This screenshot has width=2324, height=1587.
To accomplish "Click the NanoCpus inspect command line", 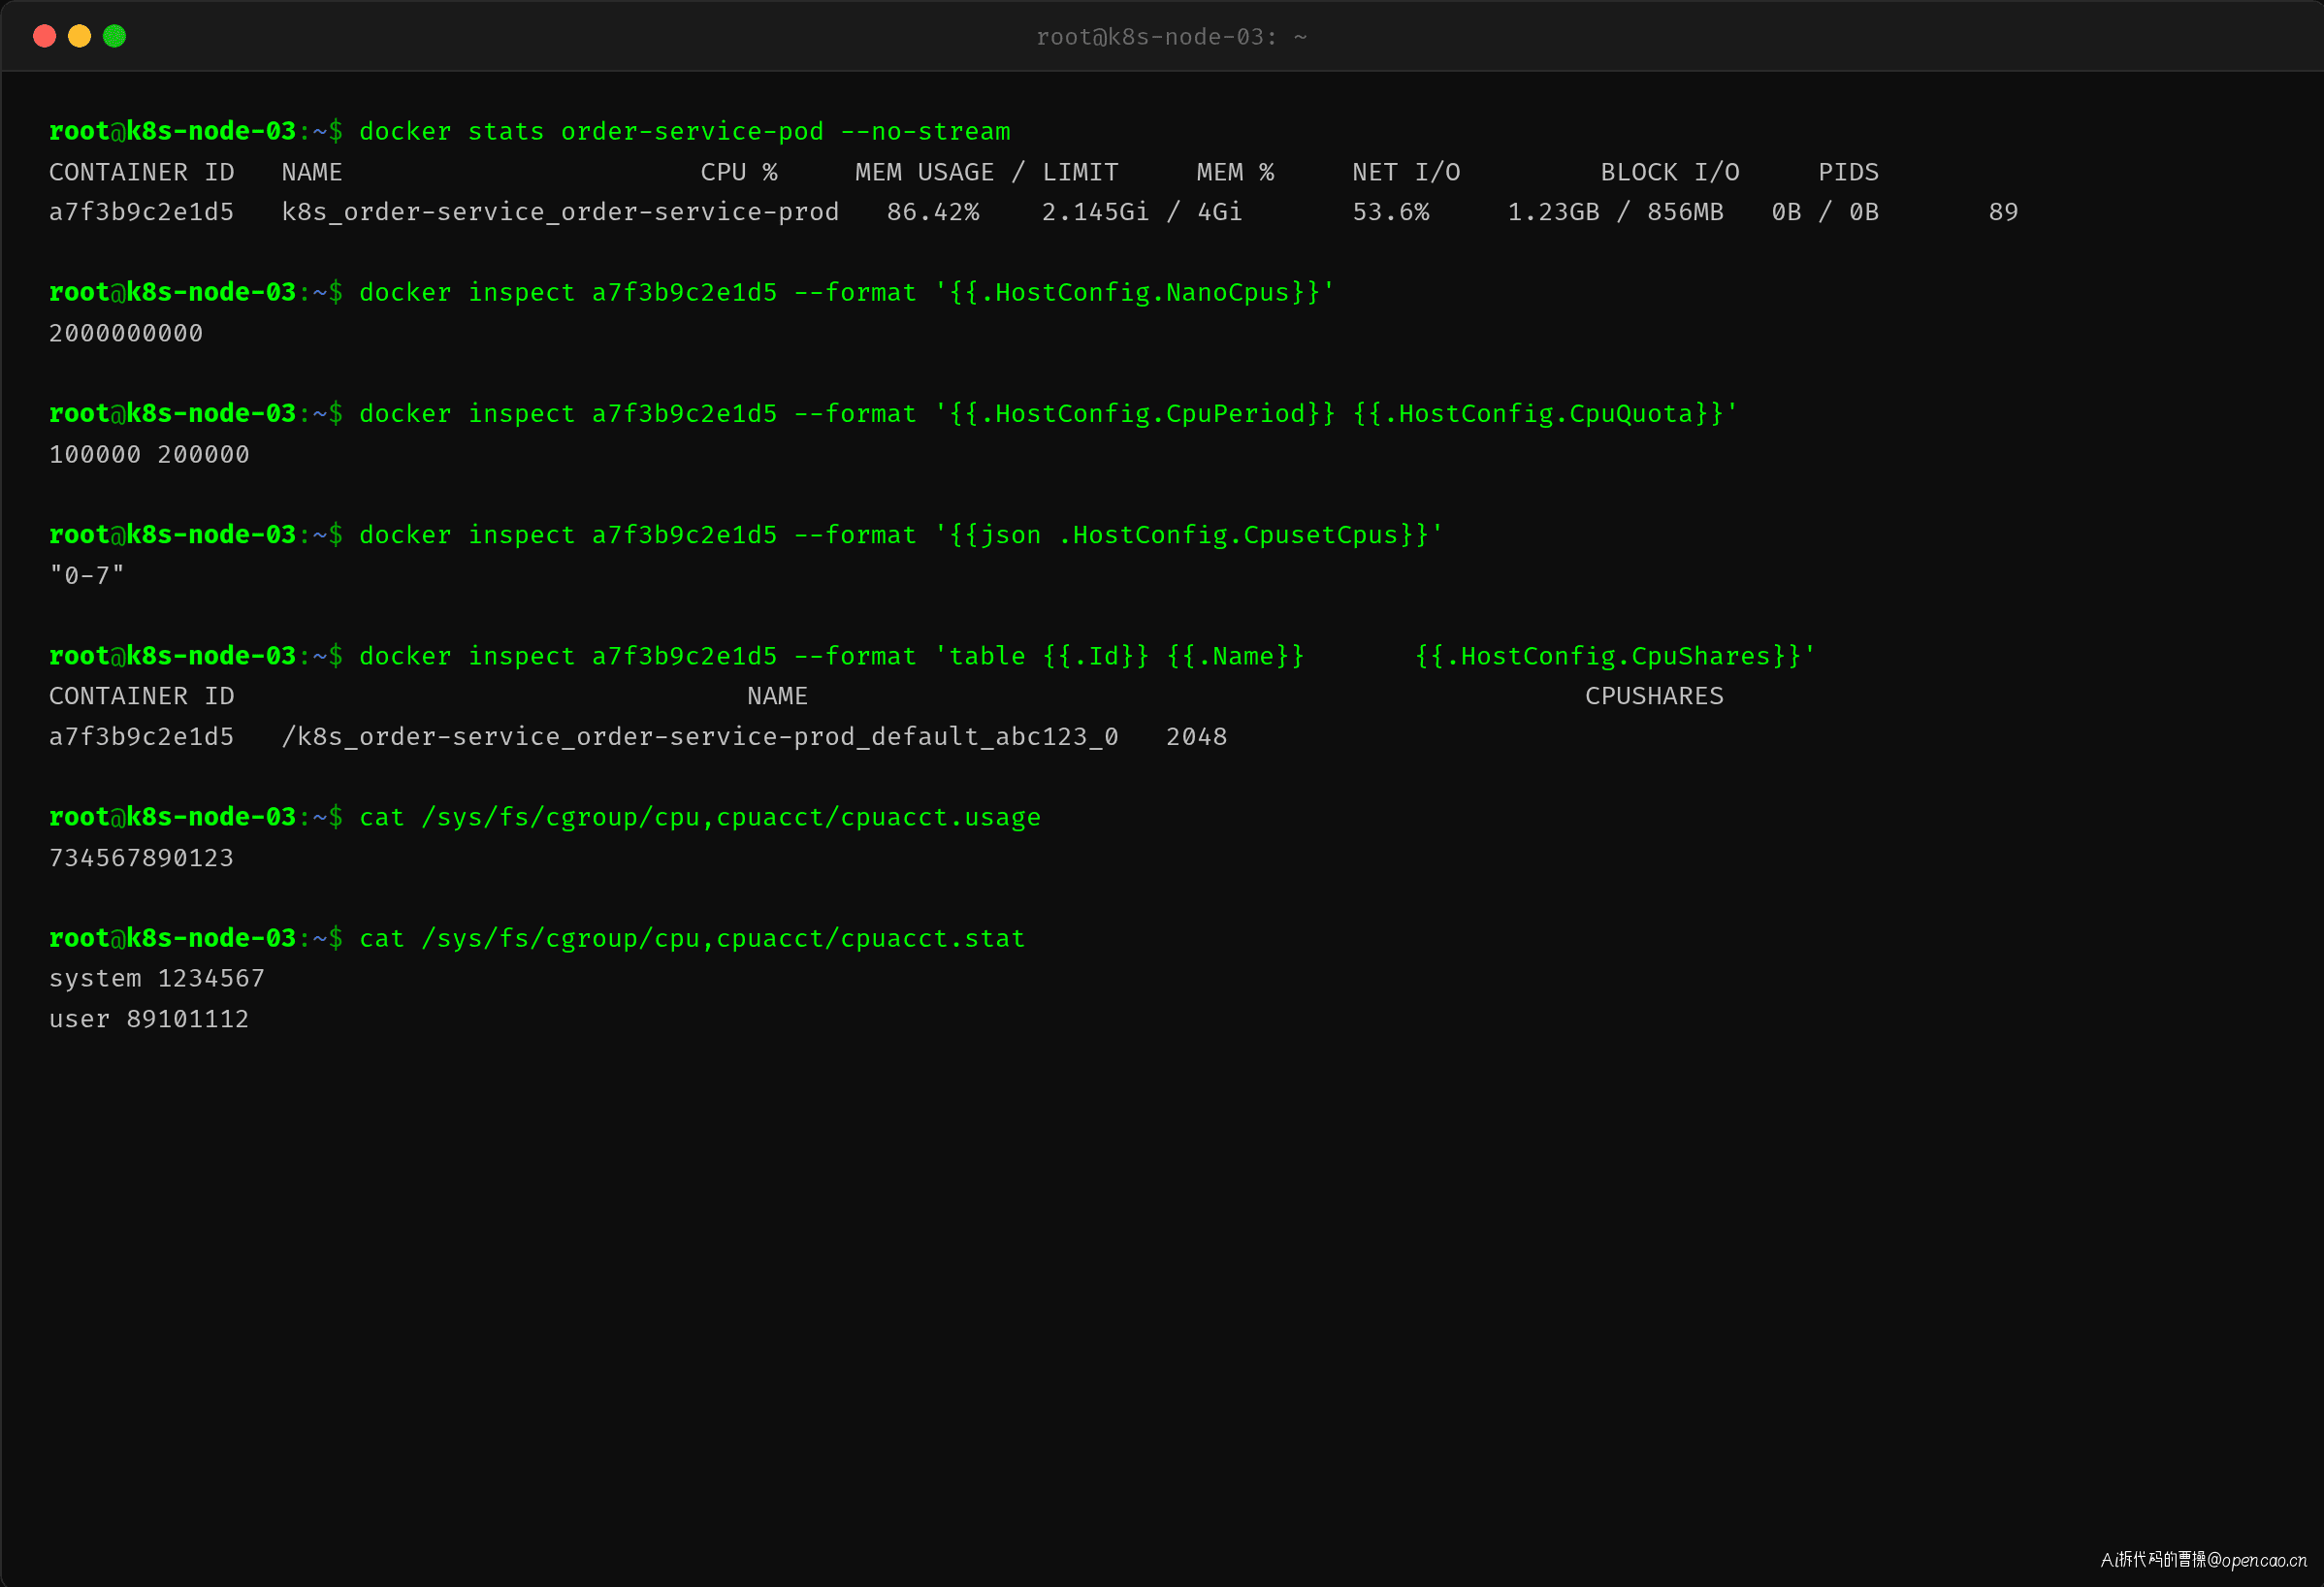I will (x=846, y=292).
